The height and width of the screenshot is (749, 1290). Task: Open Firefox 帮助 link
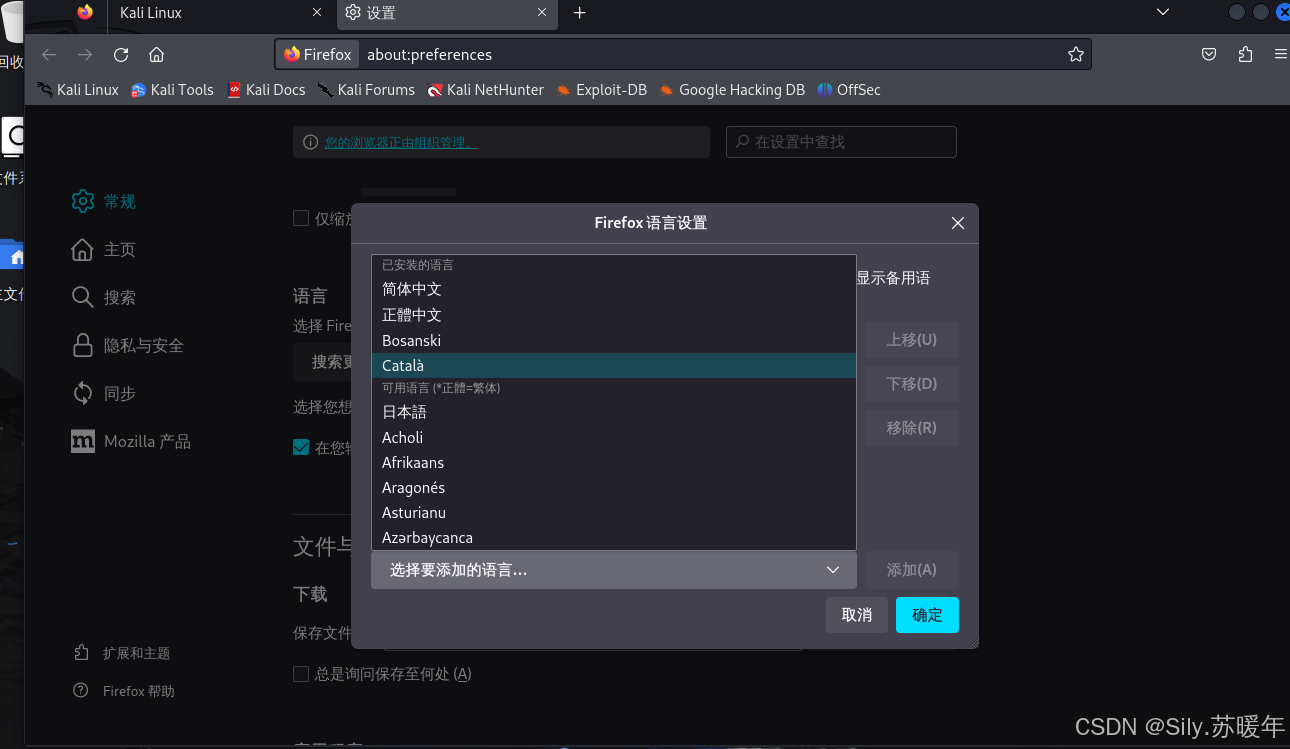click(x=124, y=691)
